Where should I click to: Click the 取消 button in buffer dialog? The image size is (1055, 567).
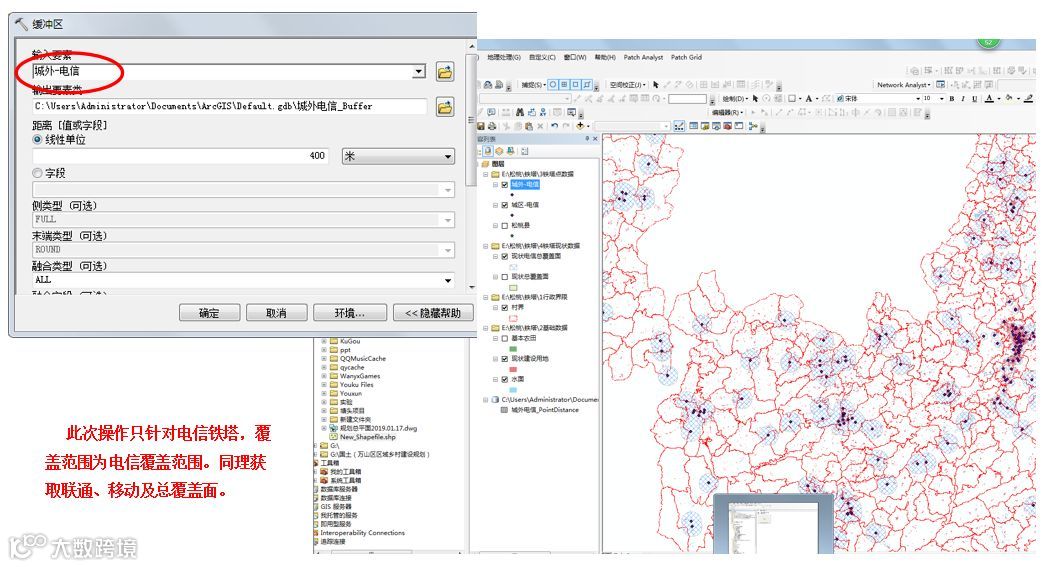point(277,313)
